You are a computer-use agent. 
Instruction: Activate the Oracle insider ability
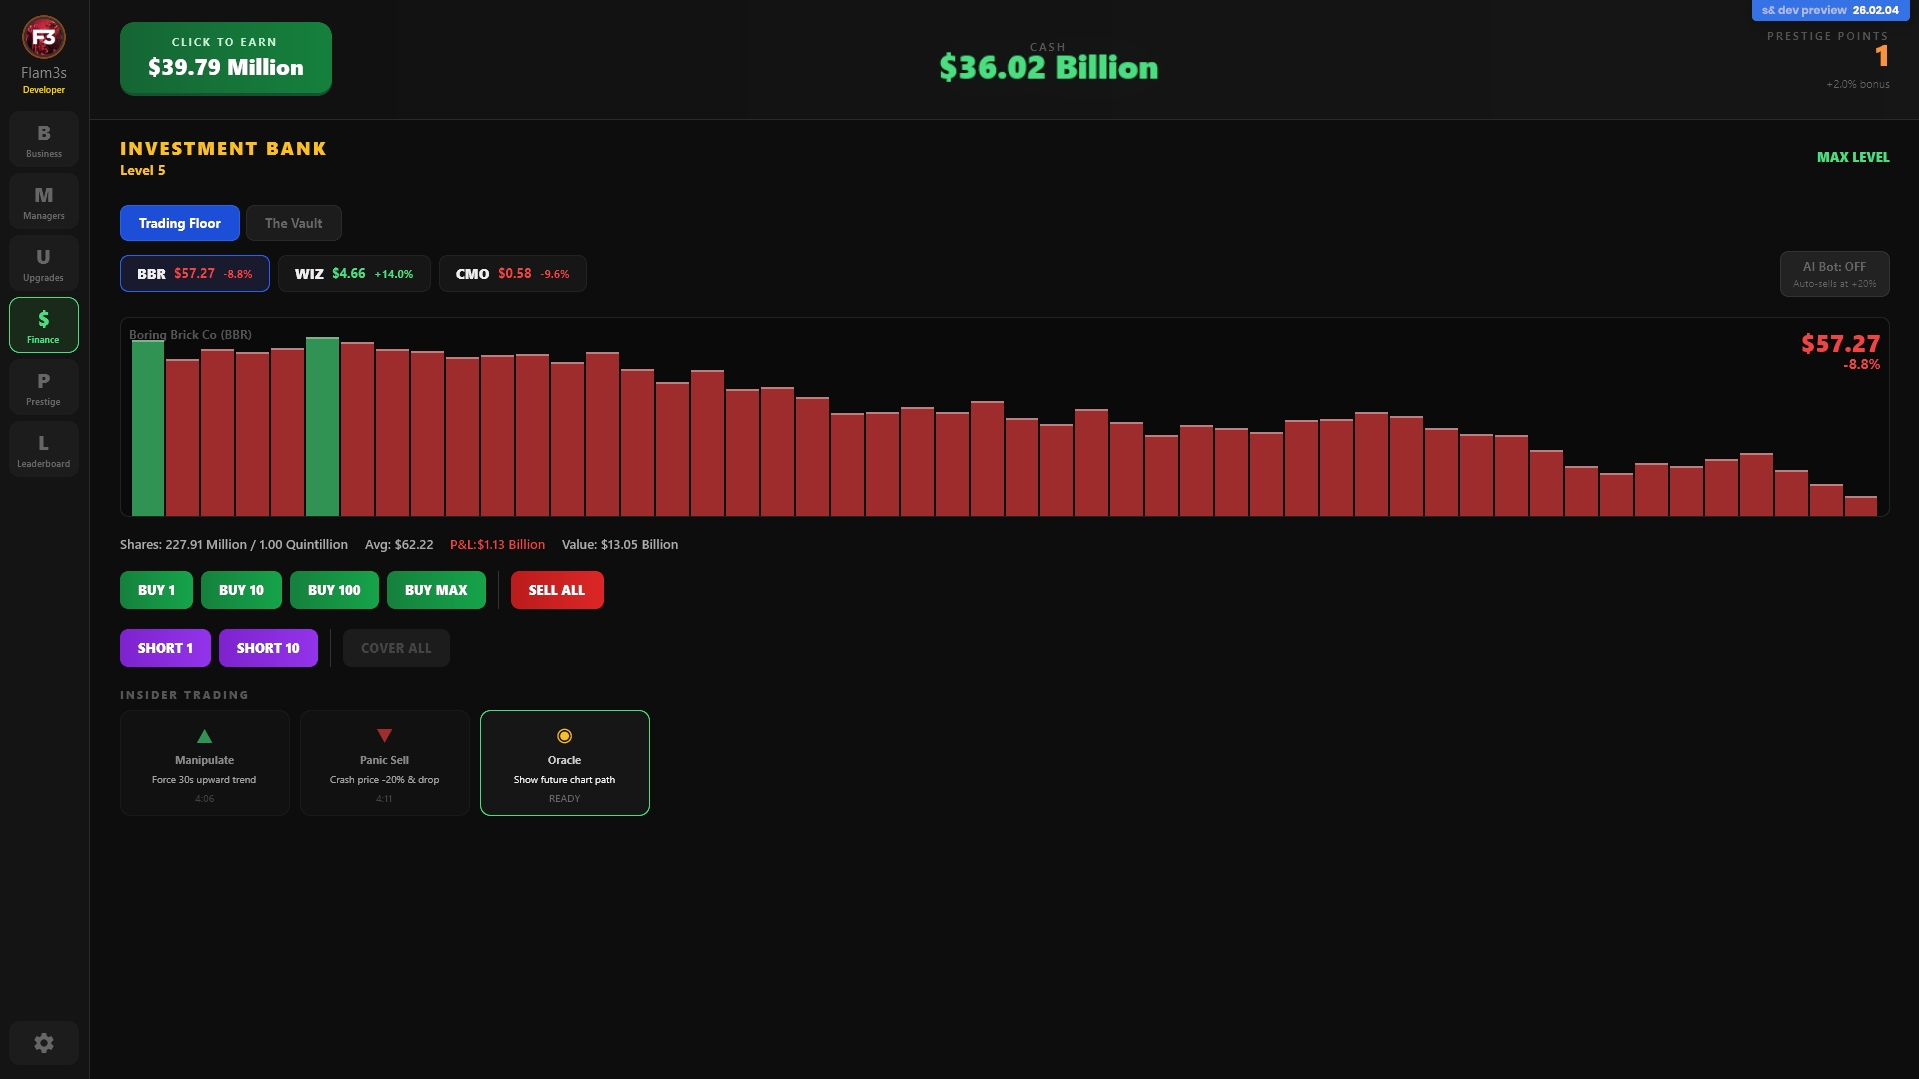(x=564, y=763)
